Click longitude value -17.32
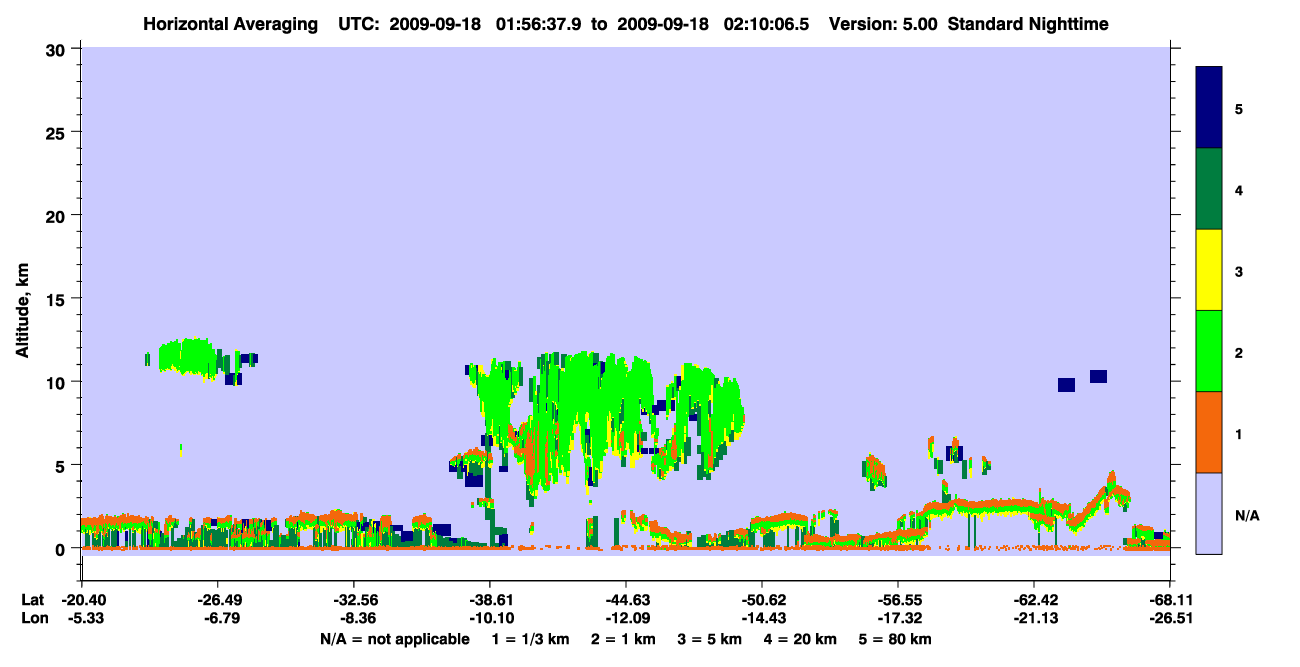The image size is (1300, 667). coord(897,618)
